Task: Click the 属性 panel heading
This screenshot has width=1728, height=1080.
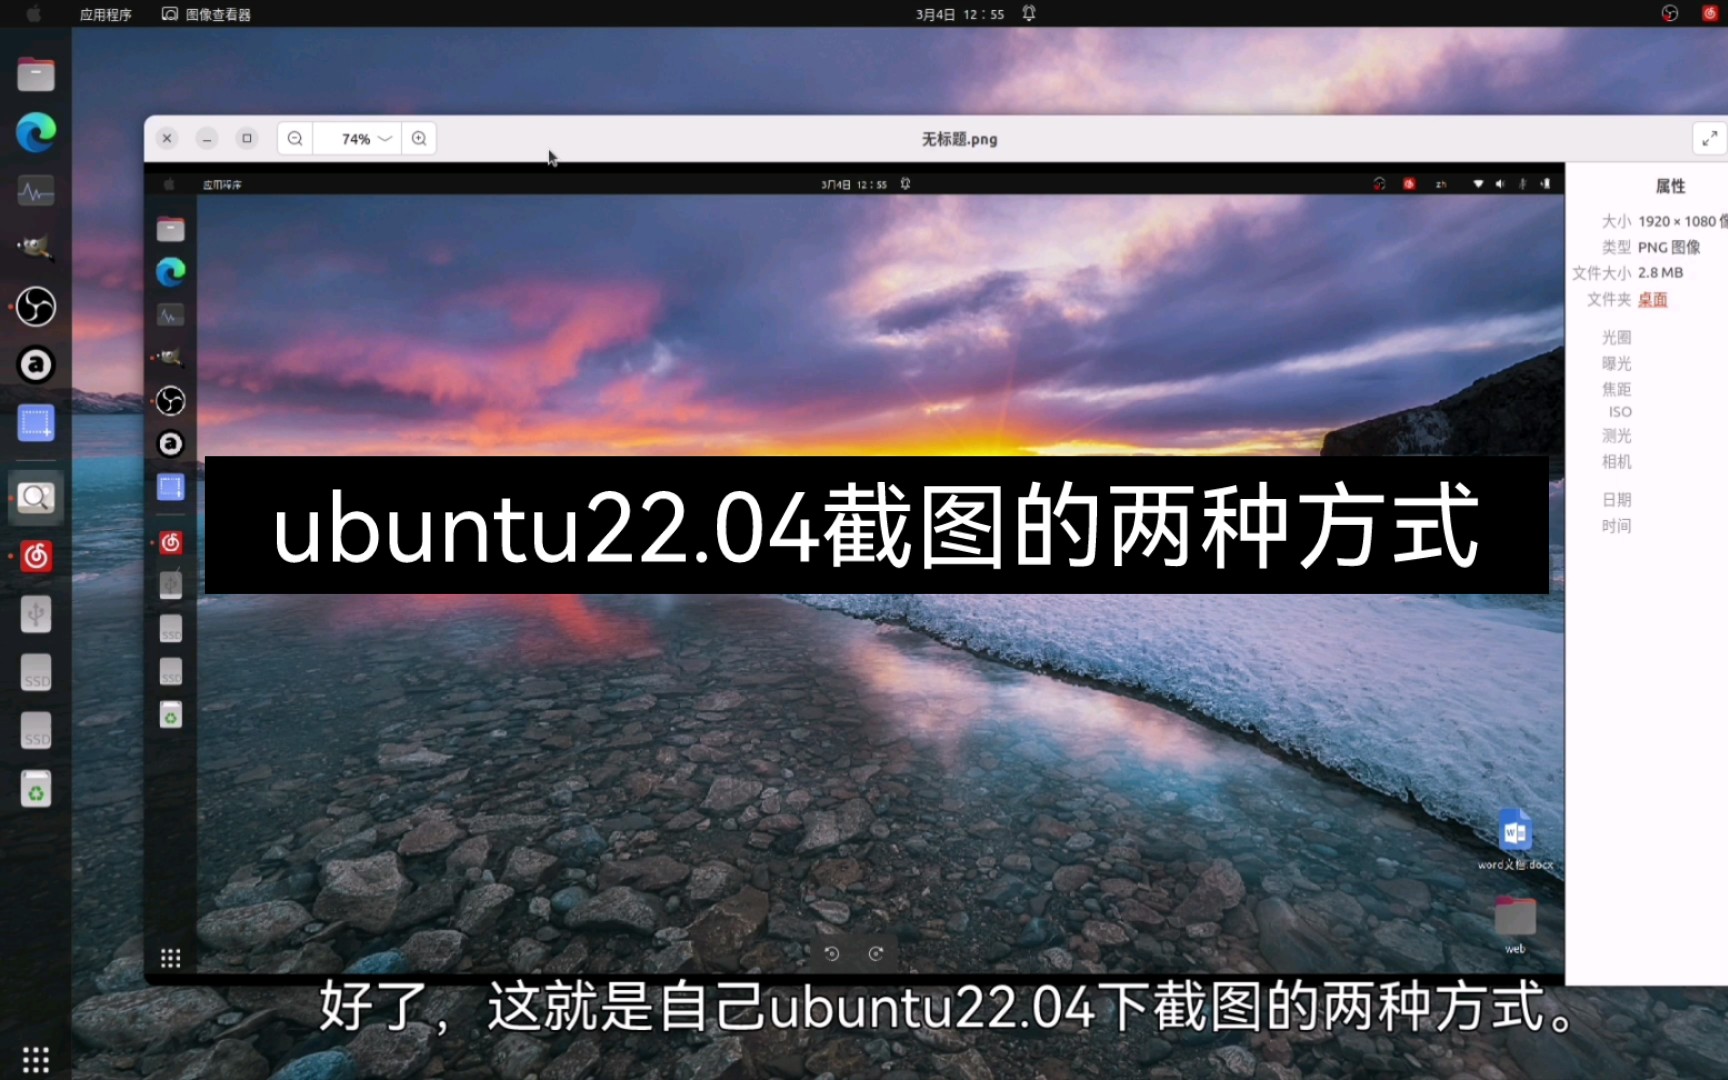Action: 1670,186
